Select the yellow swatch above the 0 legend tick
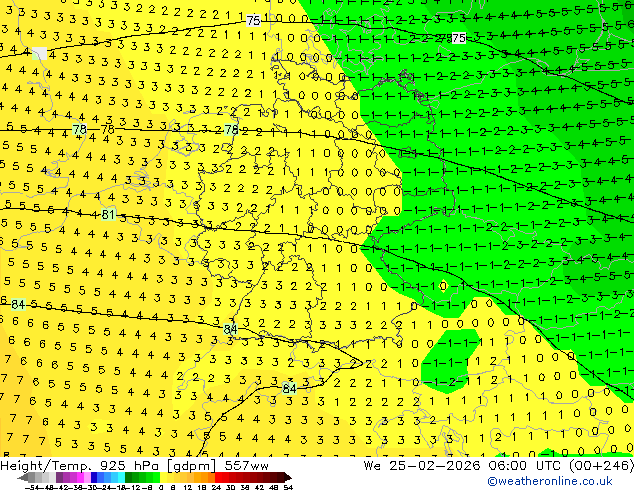This screenshot has height=490, width=634. click(x=163, y=477)
